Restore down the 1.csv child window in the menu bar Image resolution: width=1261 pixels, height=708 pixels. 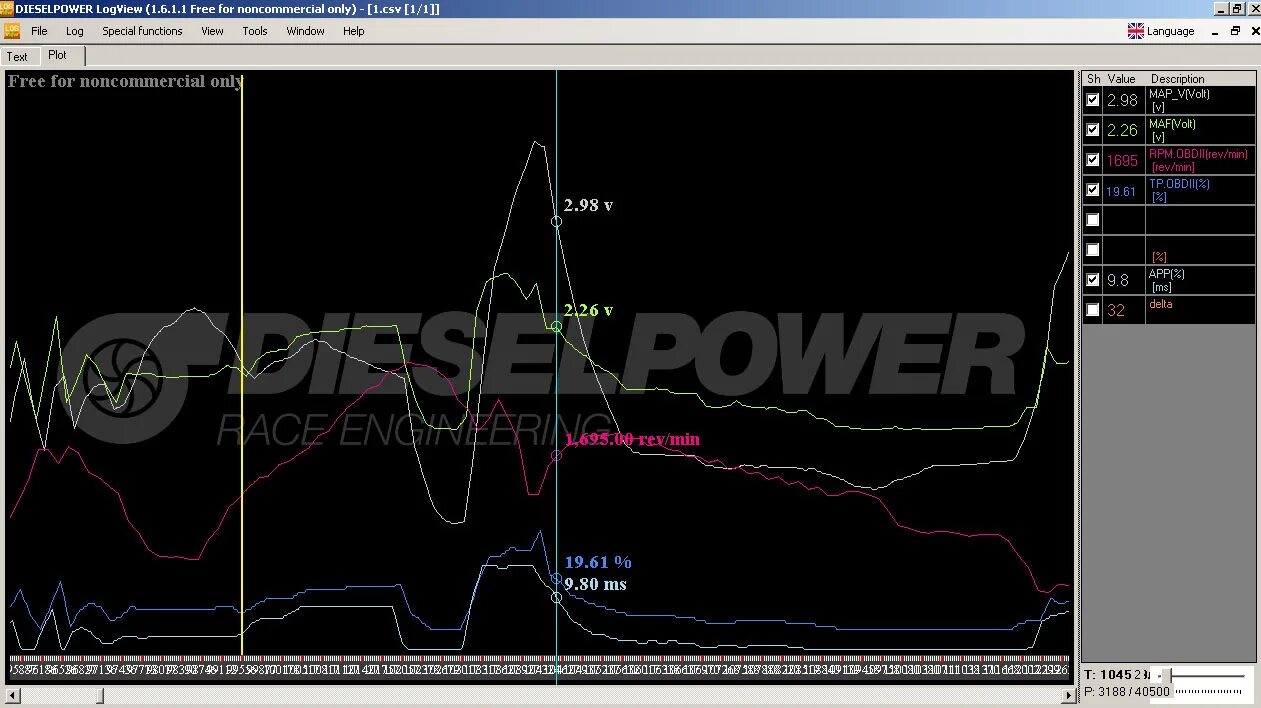(x=1235, y=31)
